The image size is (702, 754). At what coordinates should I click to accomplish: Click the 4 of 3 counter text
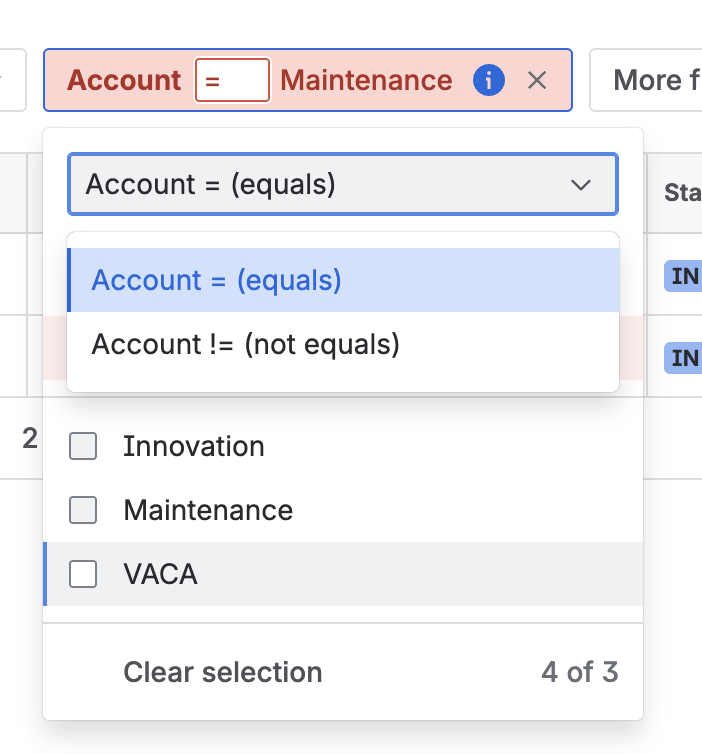point(579,672)
